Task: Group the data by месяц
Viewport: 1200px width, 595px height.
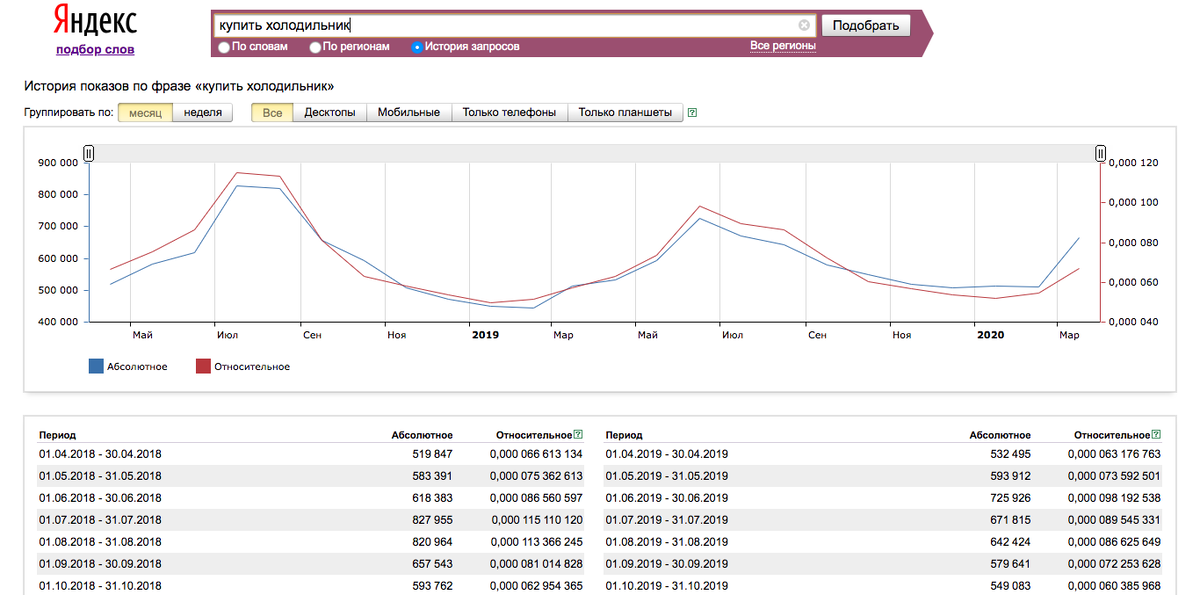Action: point(146,113)
